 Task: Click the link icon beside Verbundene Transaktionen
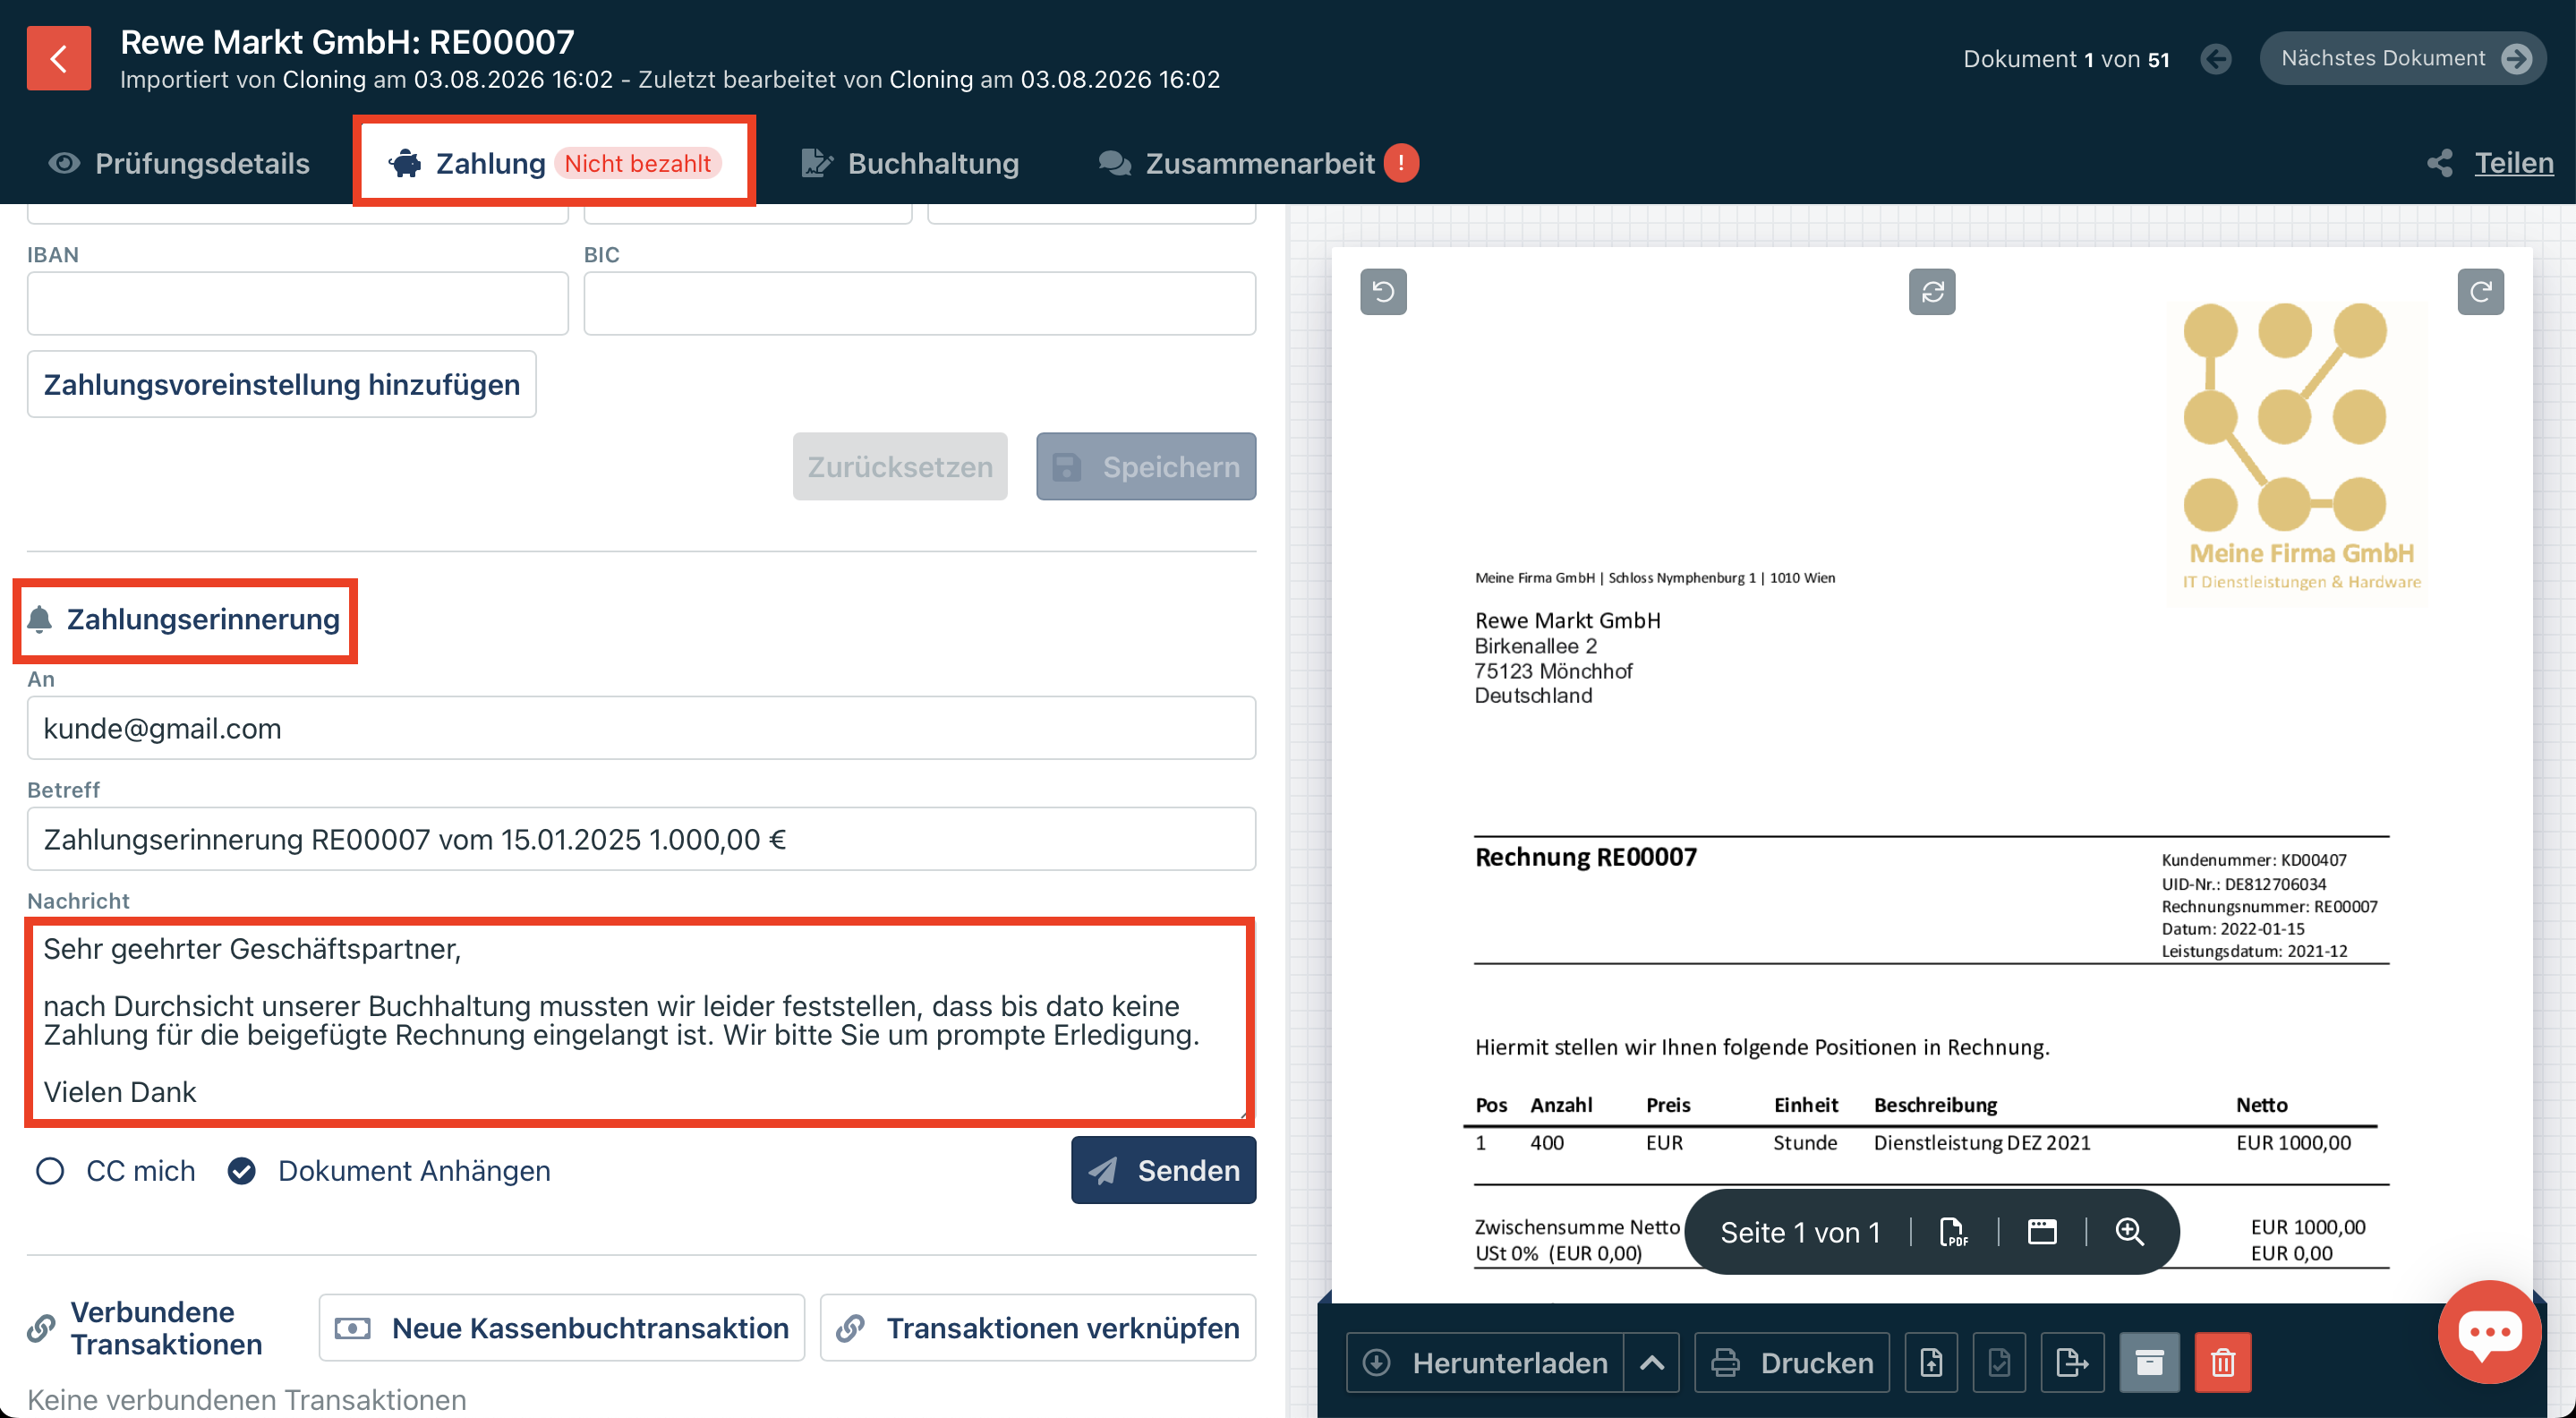[x=41, y=1328]
